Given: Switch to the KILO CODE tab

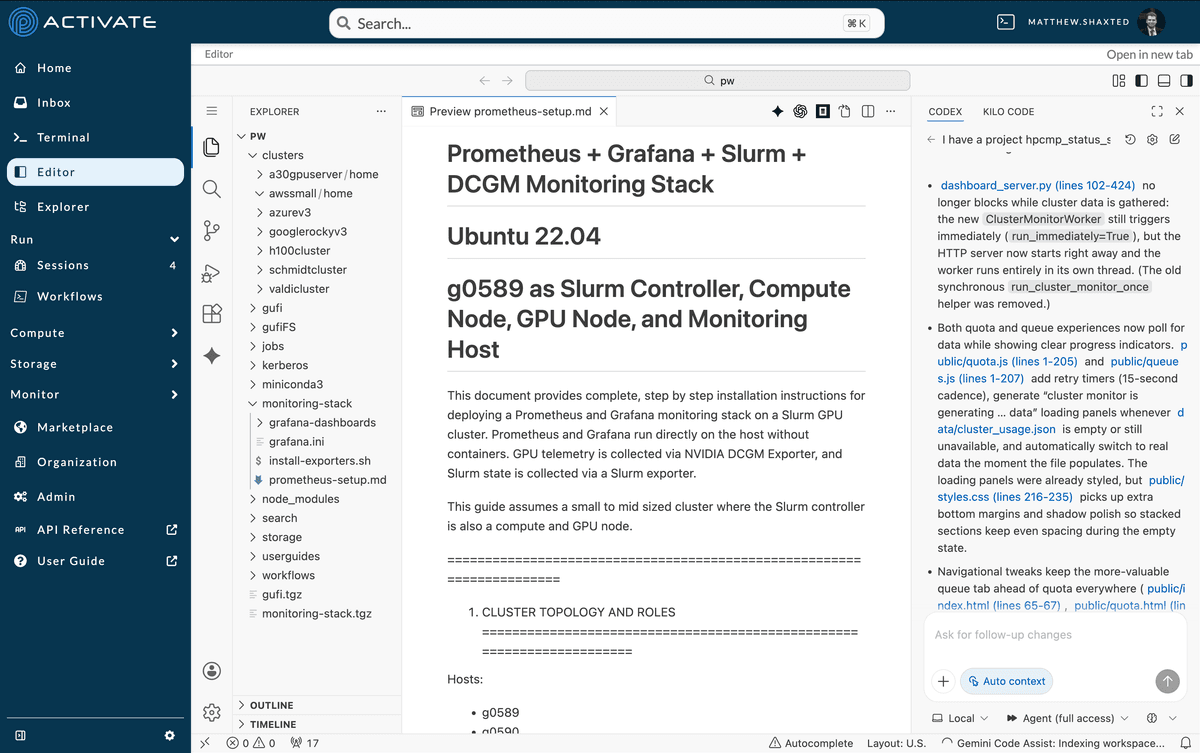Looking at the screenshot, I should click(x=1008, y=112).
